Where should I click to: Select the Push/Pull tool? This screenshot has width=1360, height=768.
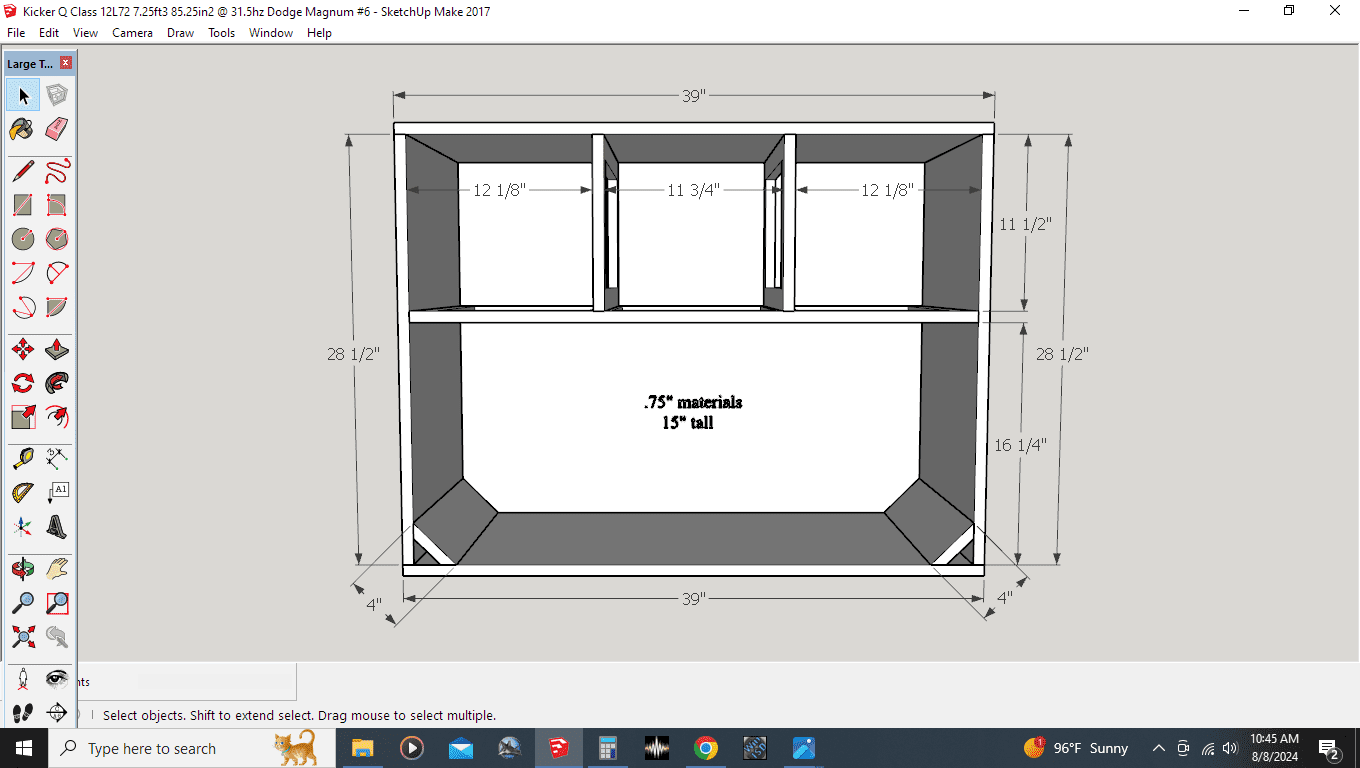tap(57, 349)
